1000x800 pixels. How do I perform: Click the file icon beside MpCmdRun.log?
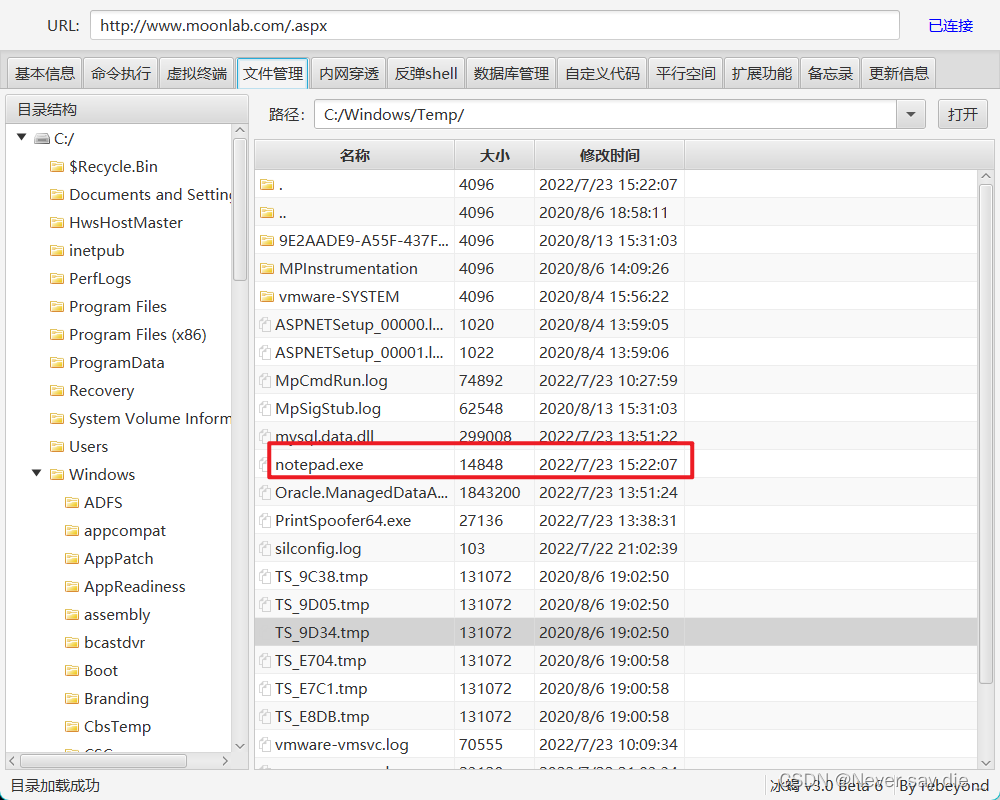tap(265, 381)
